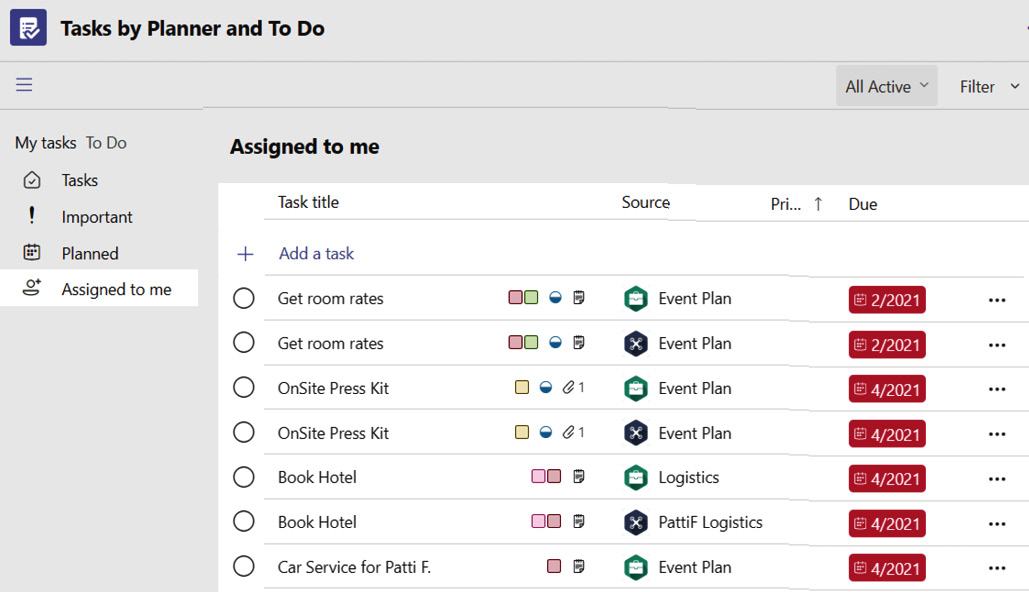The height and width of the screenshot is (592, 1029).
Task: Click attachment paperclip on OnSite Press Kit green-source row
Action: pyautogui.click(x=568, y=387)
